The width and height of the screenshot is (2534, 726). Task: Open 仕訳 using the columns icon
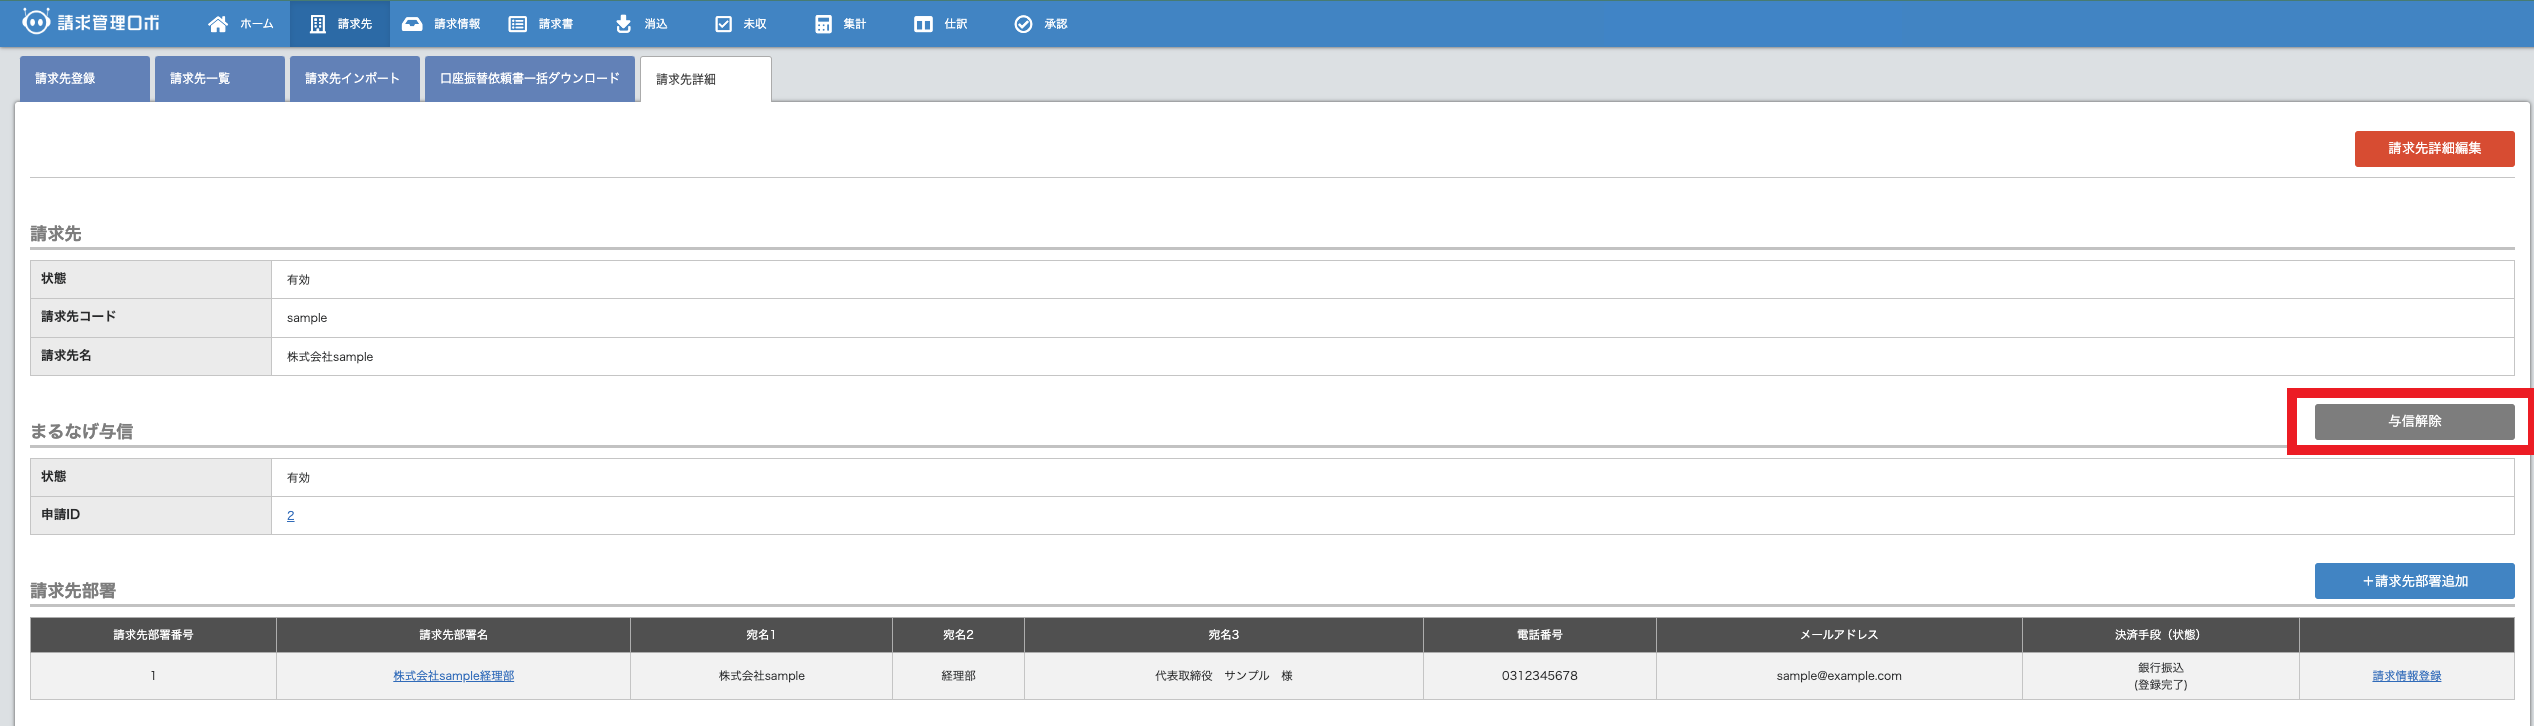pyautogui.click(x=923, y=24)
